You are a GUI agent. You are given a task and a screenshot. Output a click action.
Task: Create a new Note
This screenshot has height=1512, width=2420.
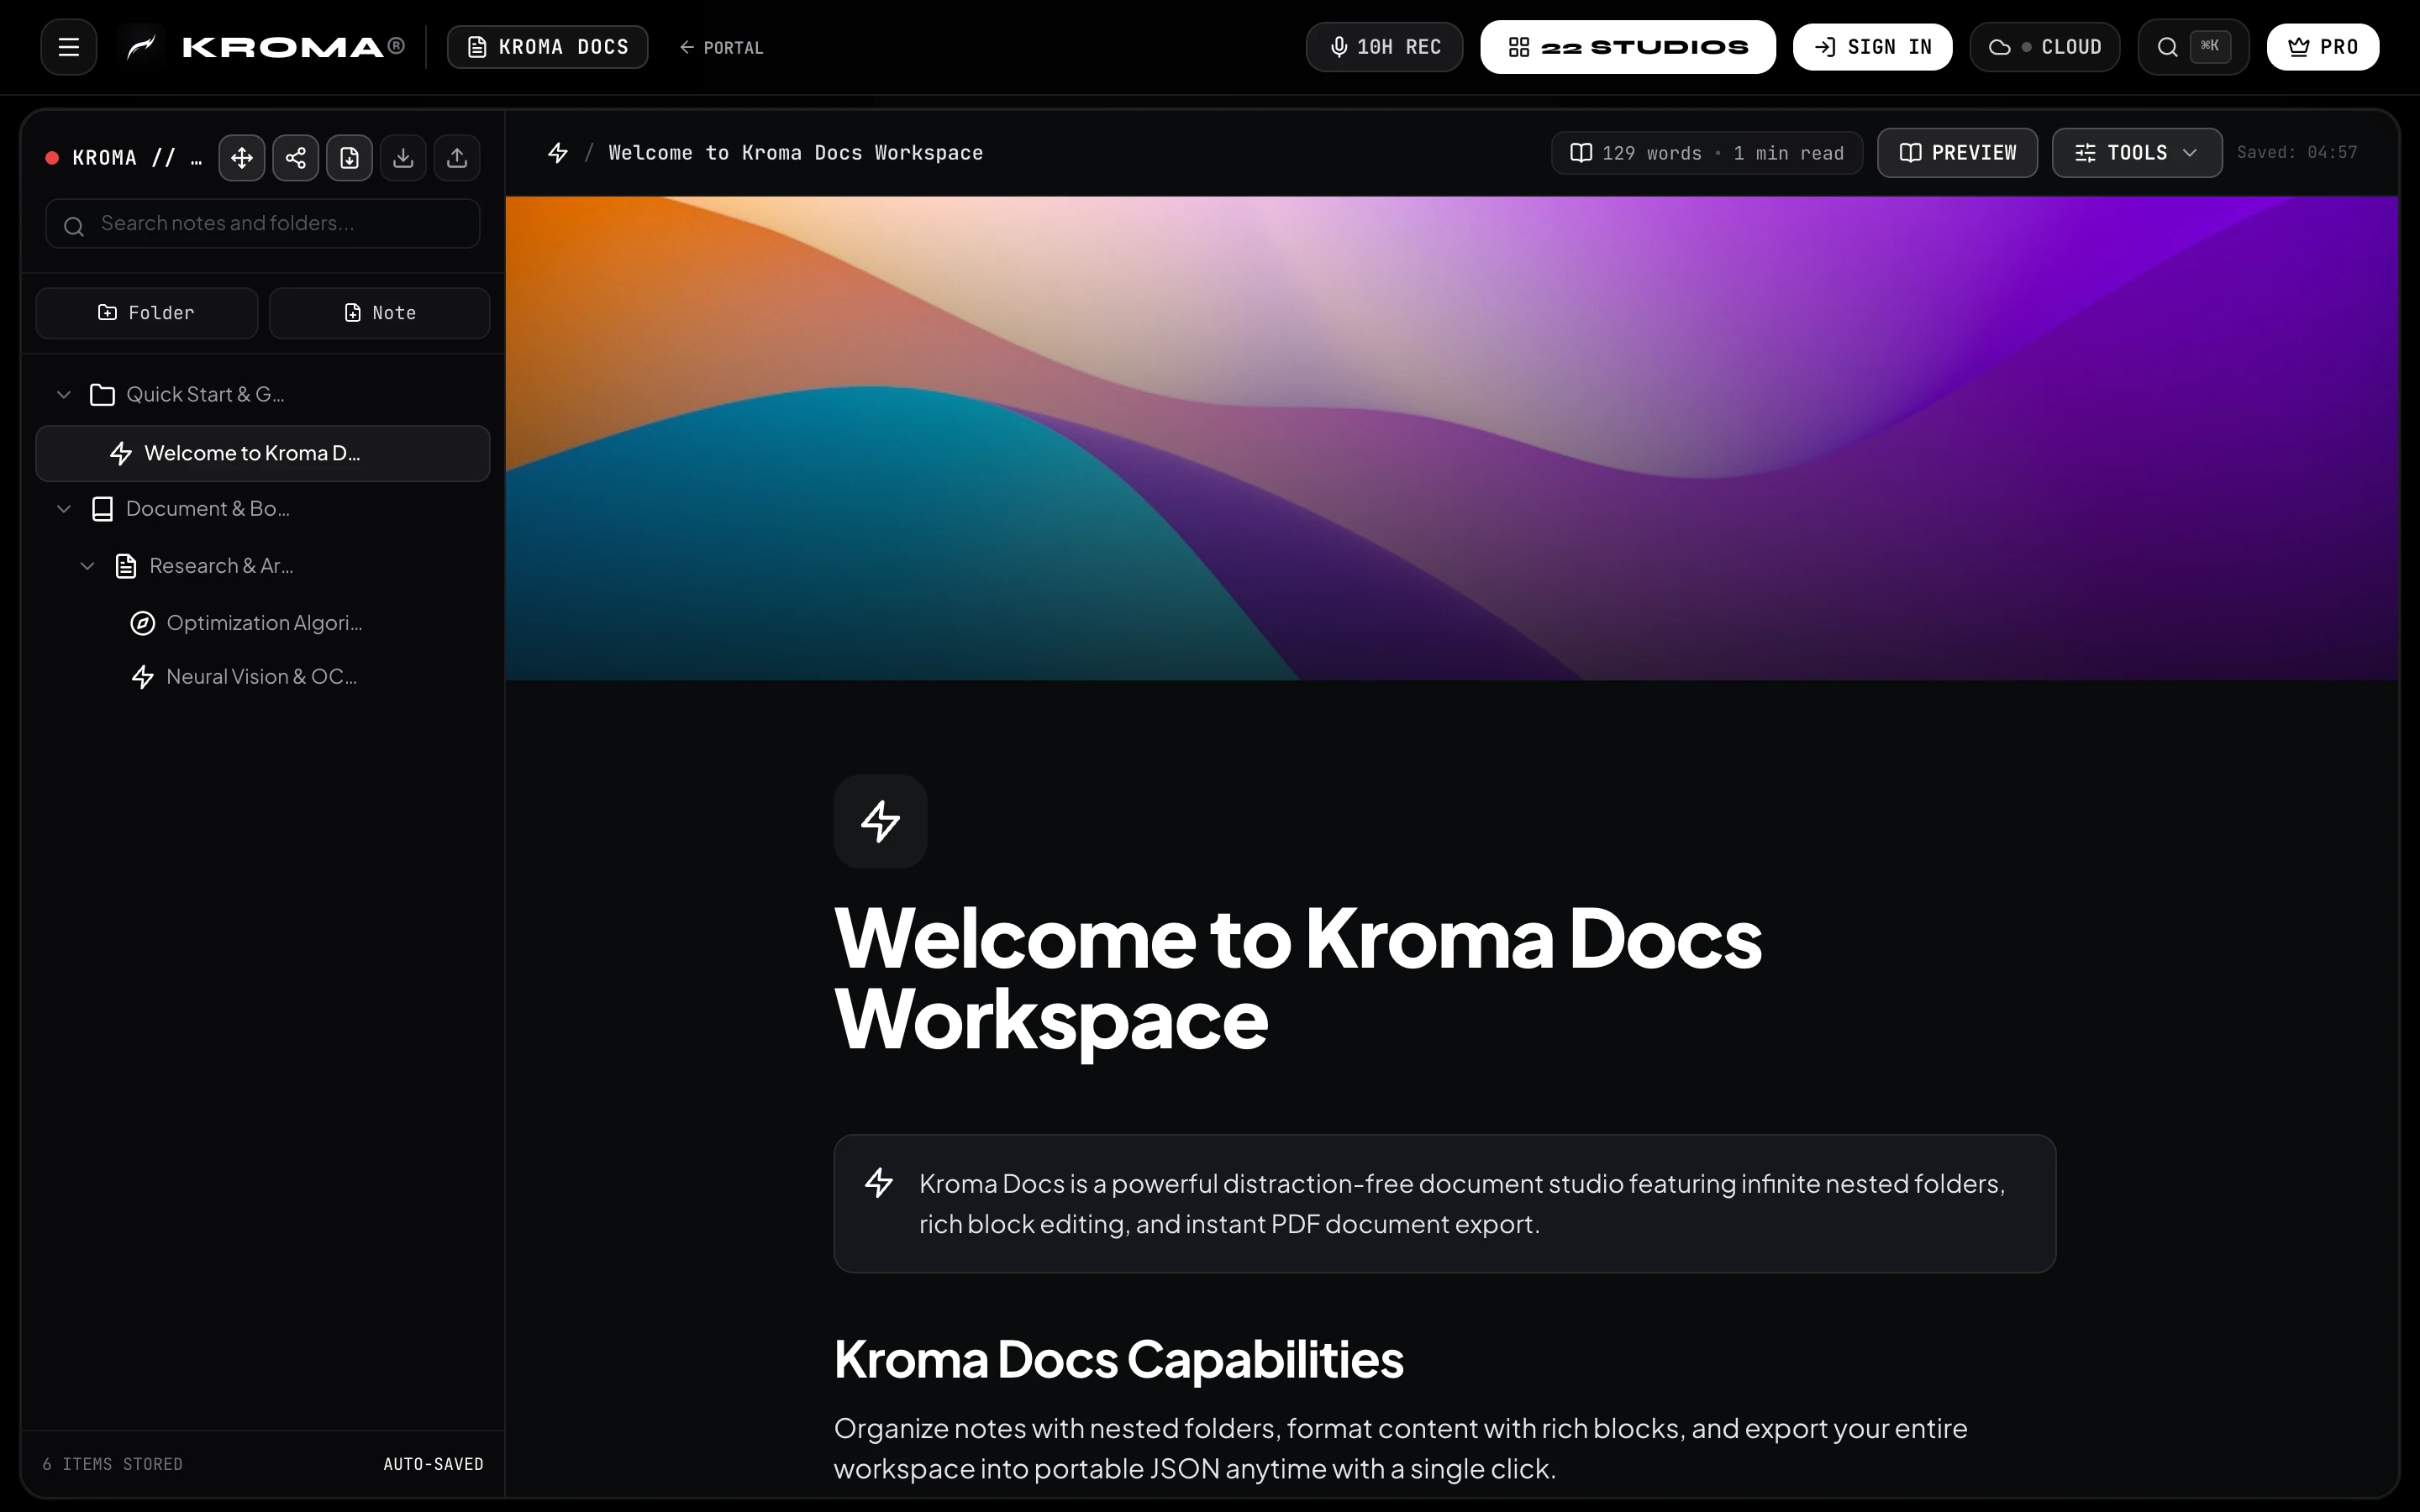tap(379, 313)
